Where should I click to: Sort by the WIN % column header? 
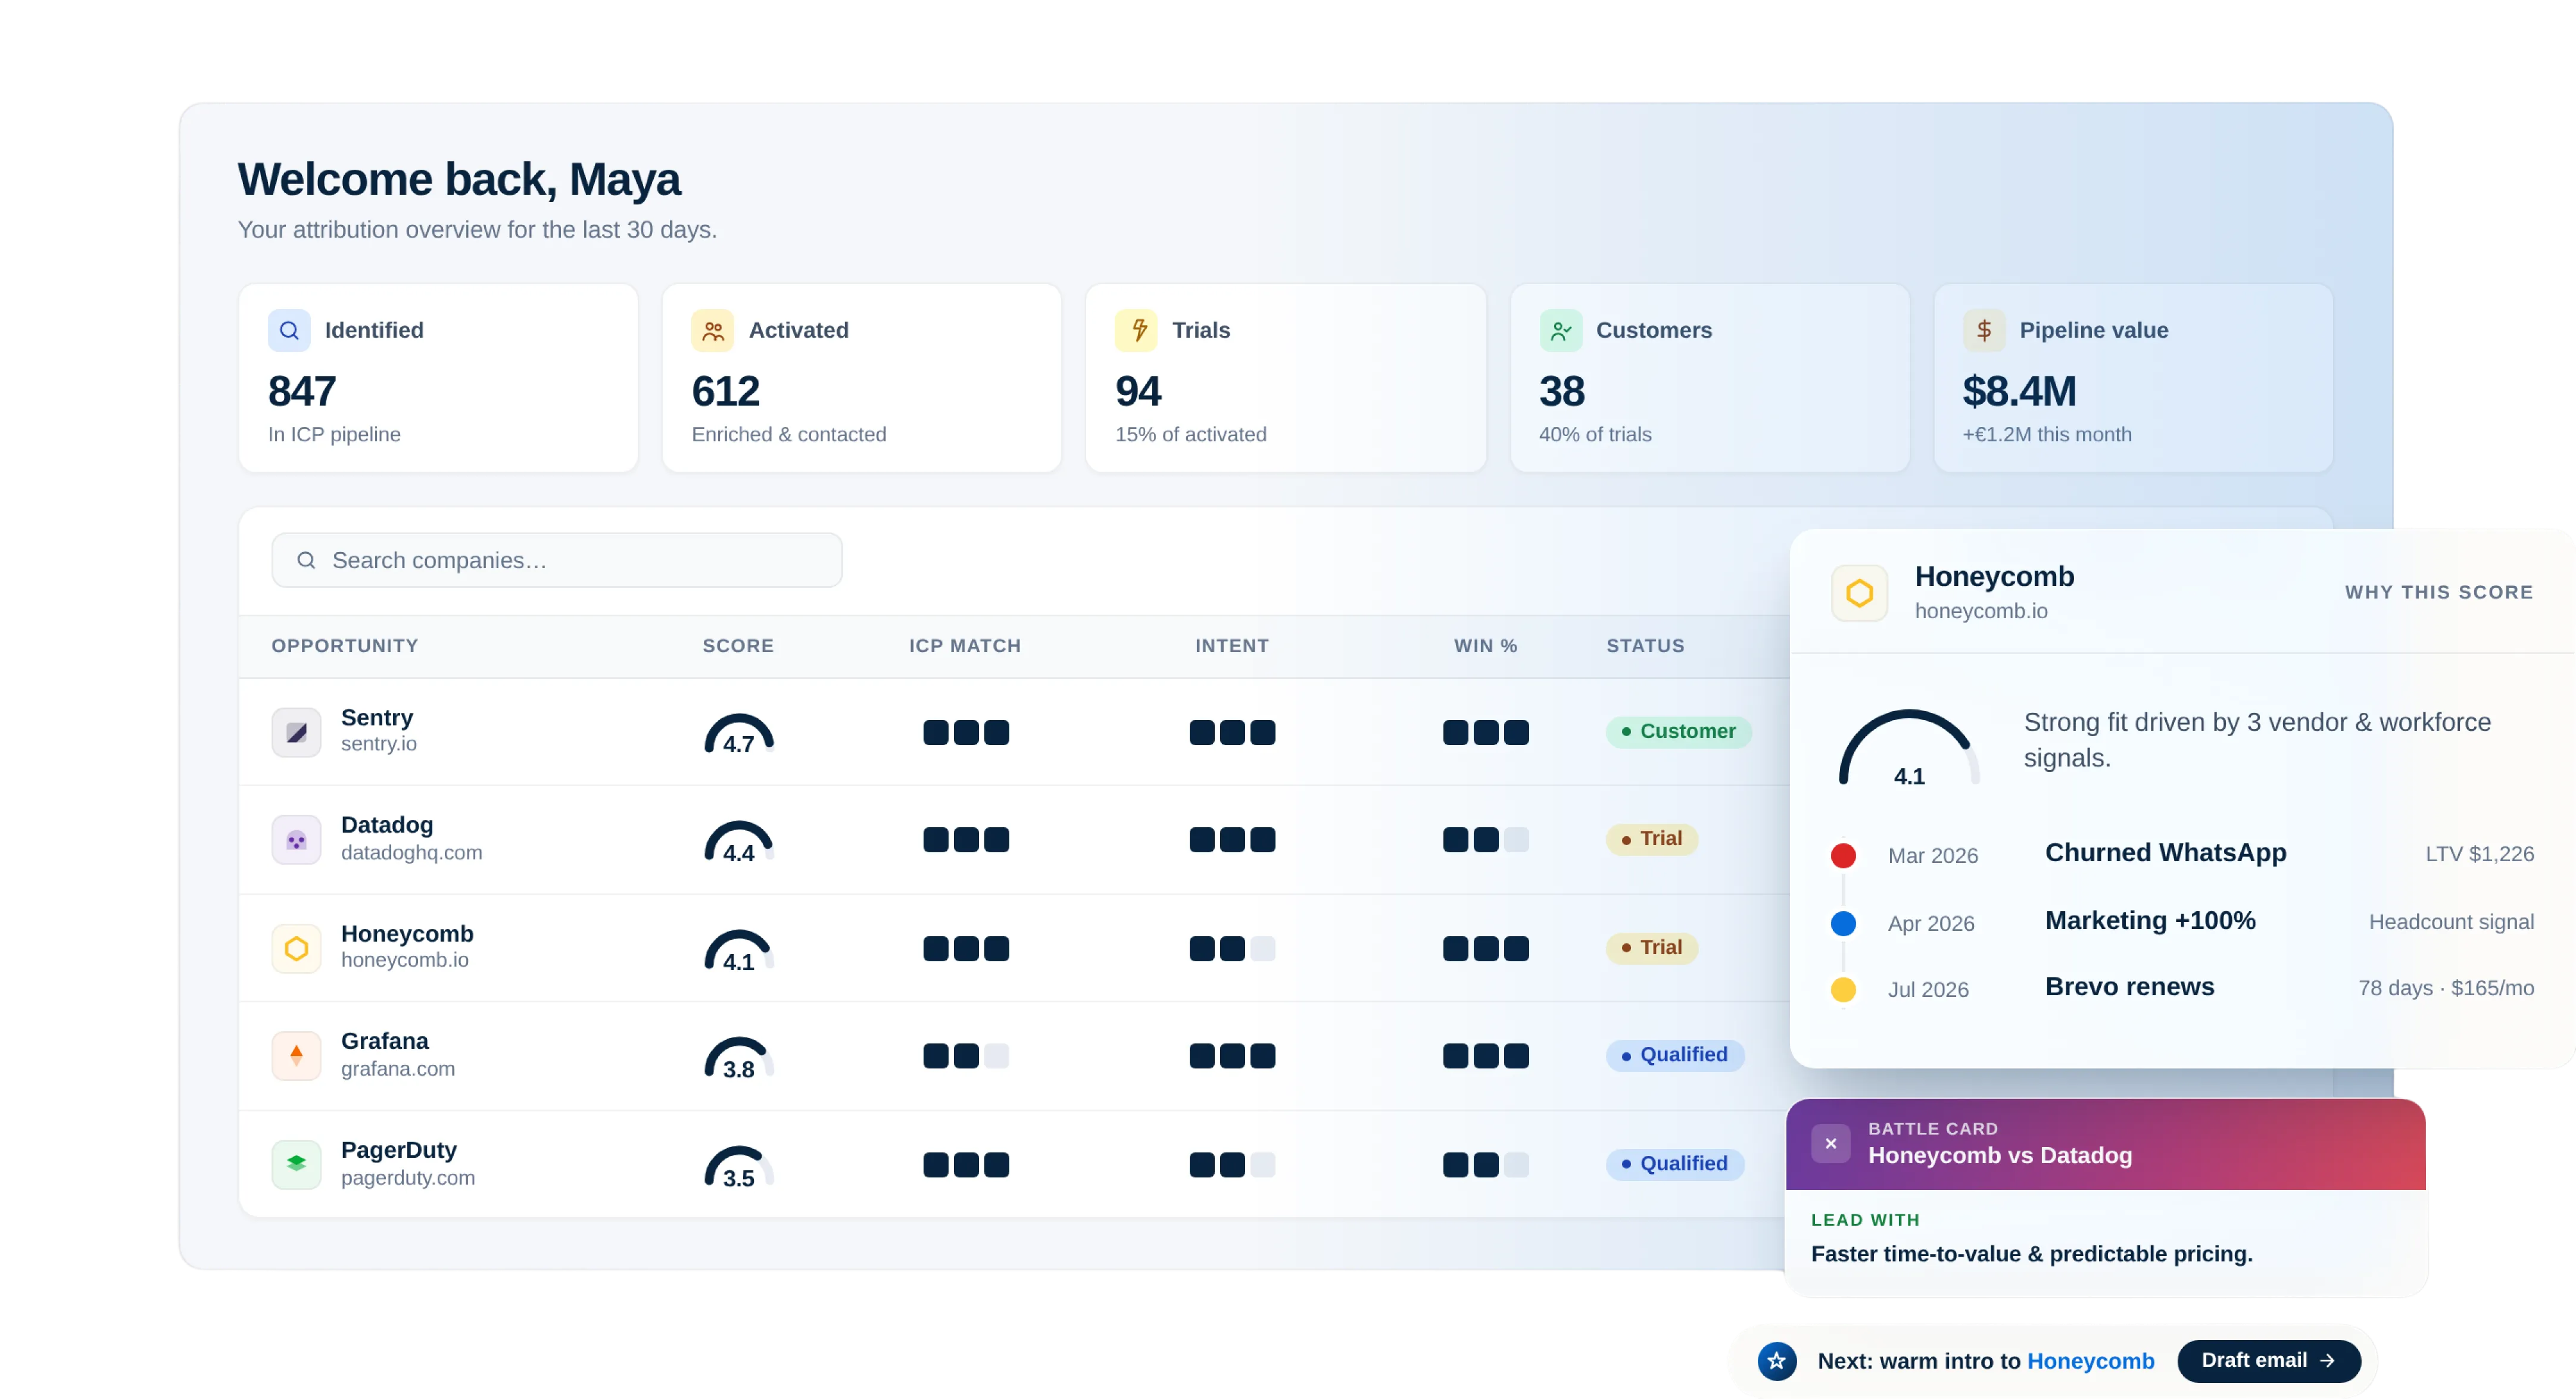coord(1486,646)
